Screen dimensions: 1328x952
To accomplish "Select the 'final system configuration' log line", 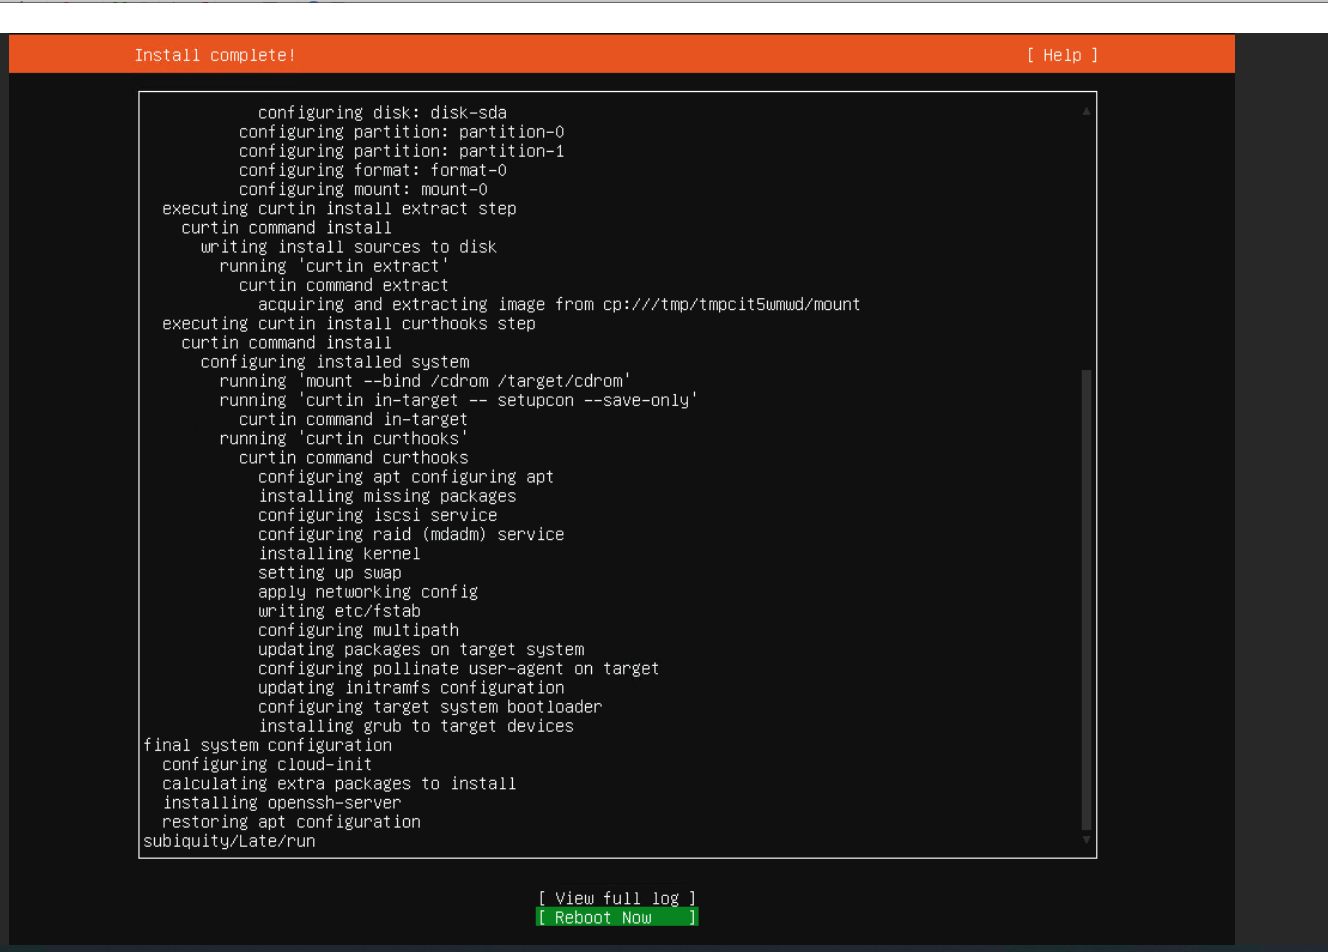I will tap(267, 745).
